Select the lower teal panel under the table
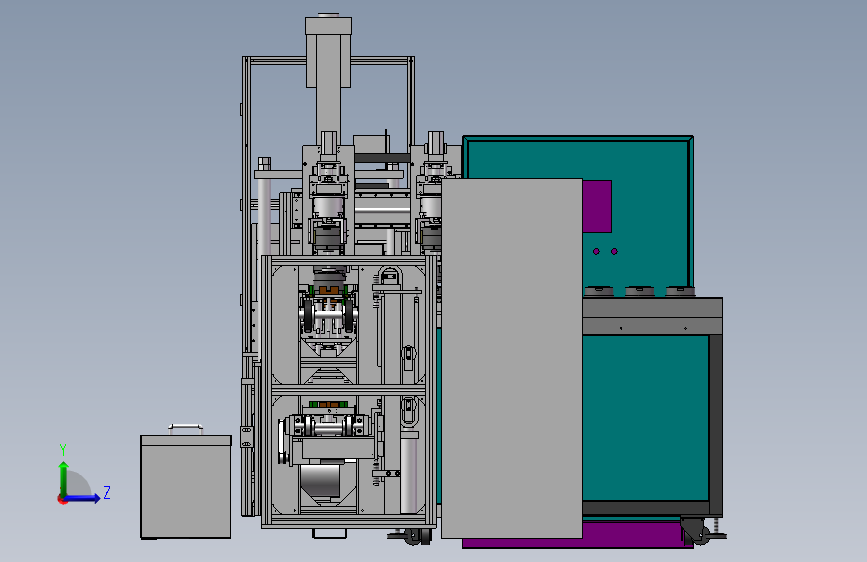Viewport: 867px width, 562px height. click(645, 418)
